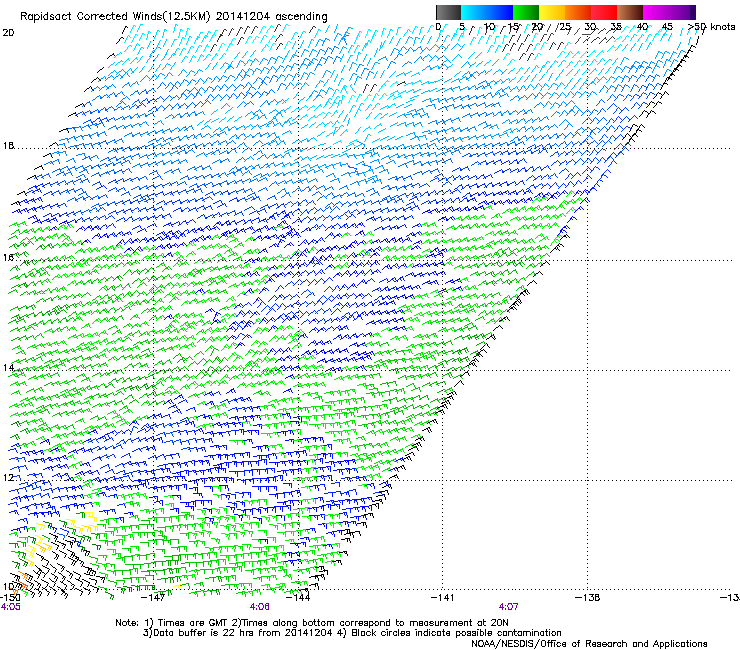Click the magenta 40-45 knots legend swatch
Viewport: 740px width, 650px height.
(x=656, y=12)
